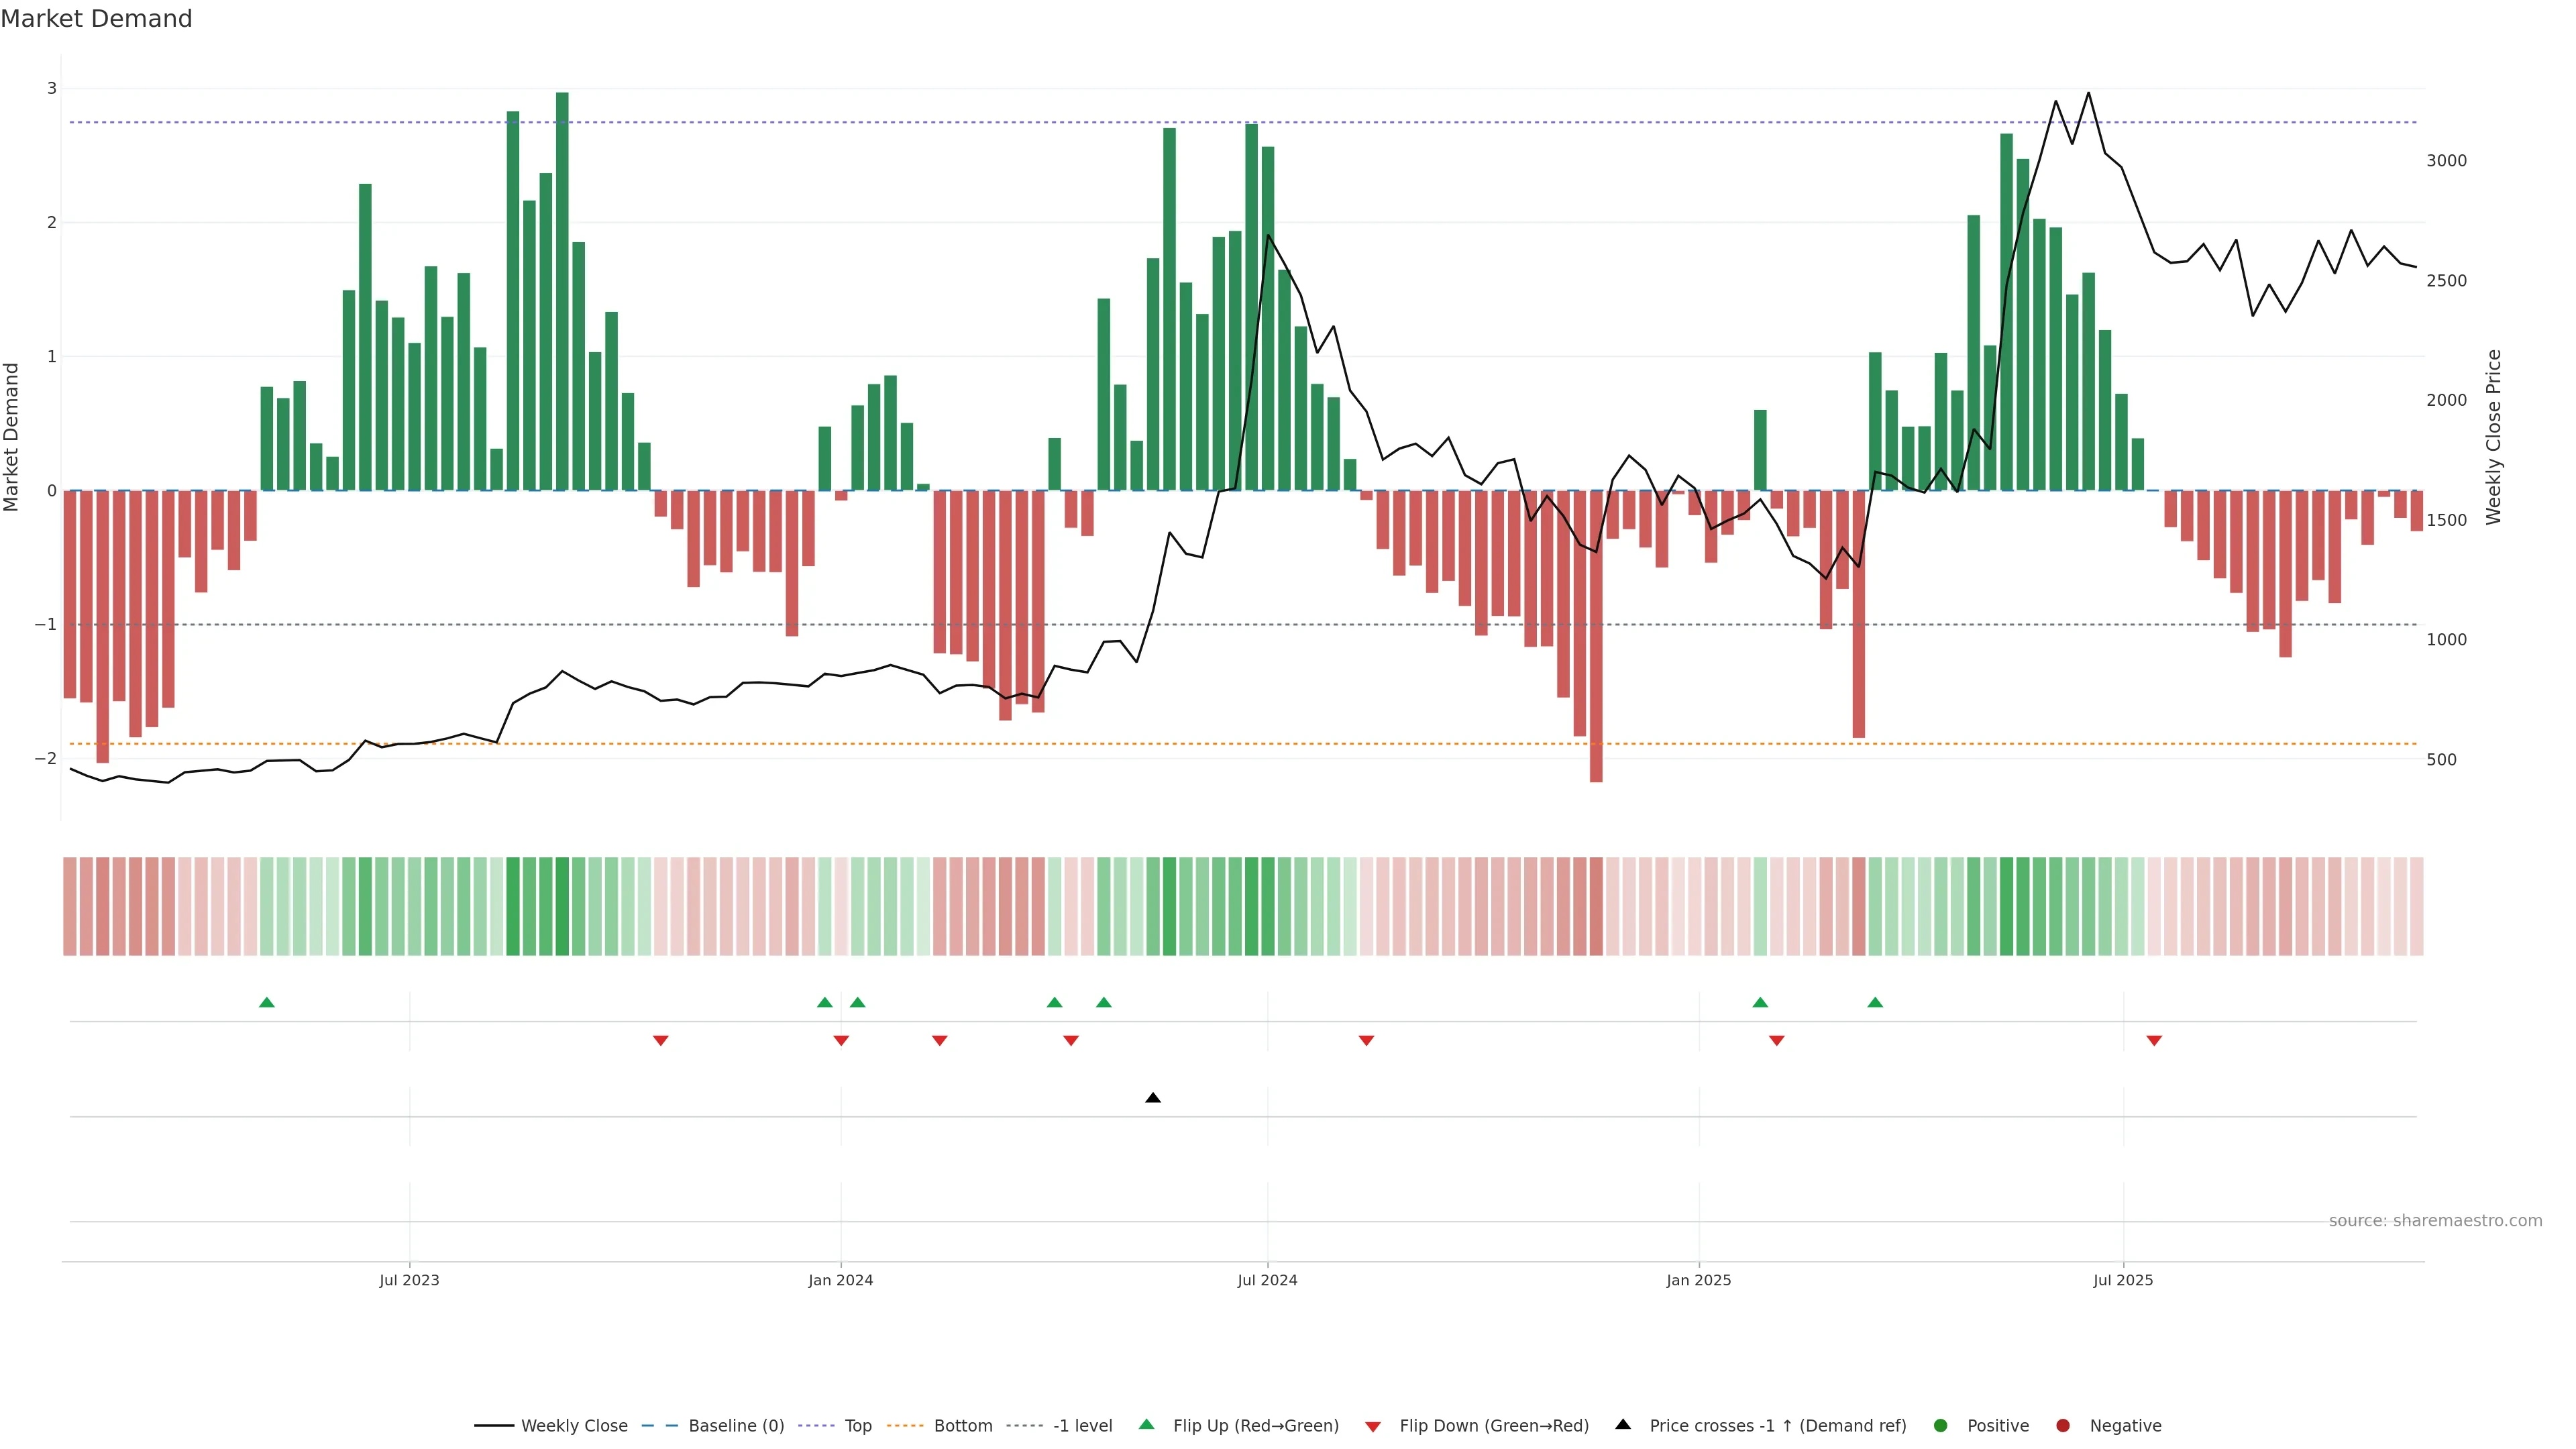Image resolution: width=2576 pixels, height=1449 pixels.
Task: Toggle the -1 level legend entry
Action: 1082,1425
